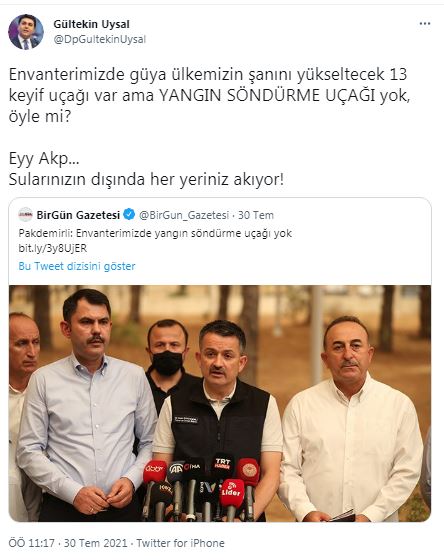The width and height of the screenshot is (444, 560).
Task: Click the tweet line mentioning YANGIN SÖNDÜRME UÇAĞI
Action: click(x=209, y=95)
